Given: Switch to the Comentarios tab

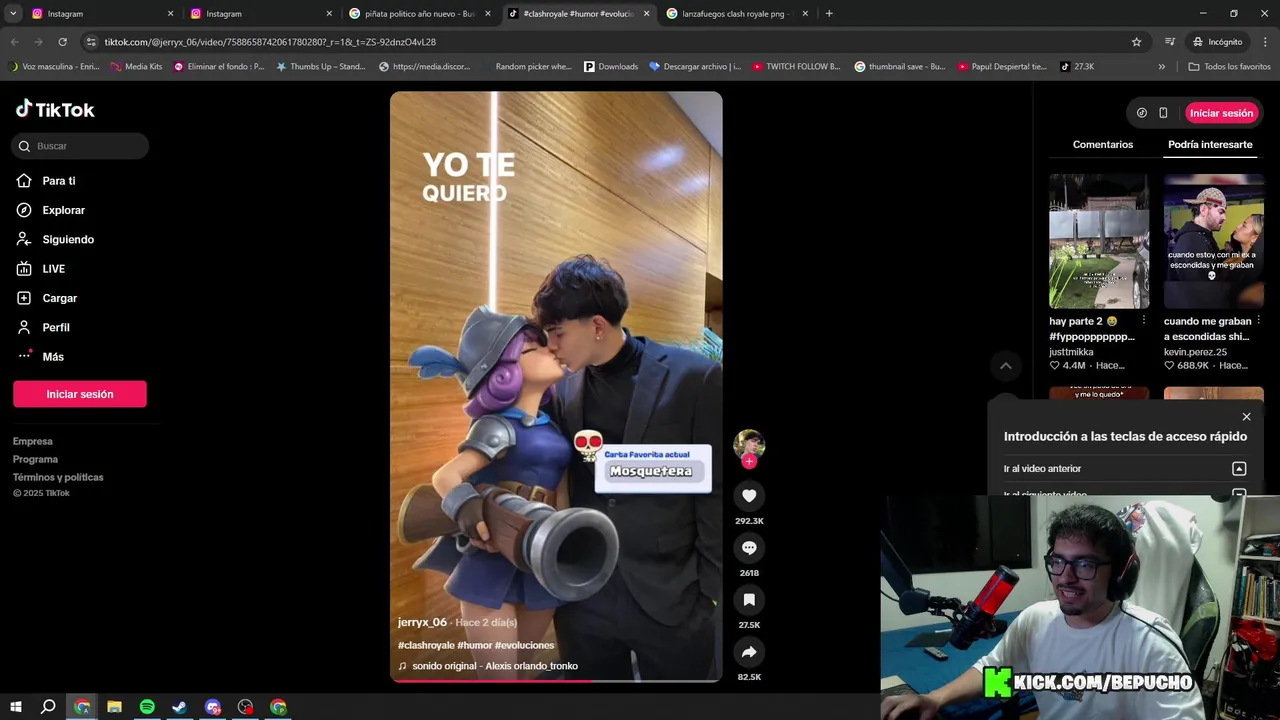Looking at the screenshot, I should click(1103, 145).
